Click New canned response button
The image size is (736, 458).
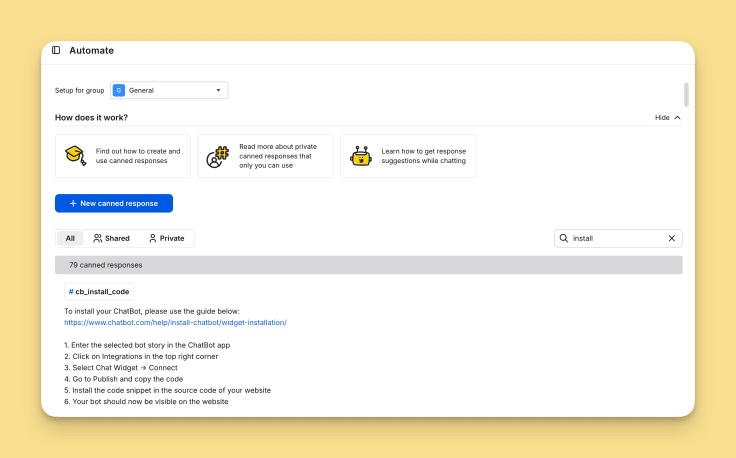[x=114, y=203]
